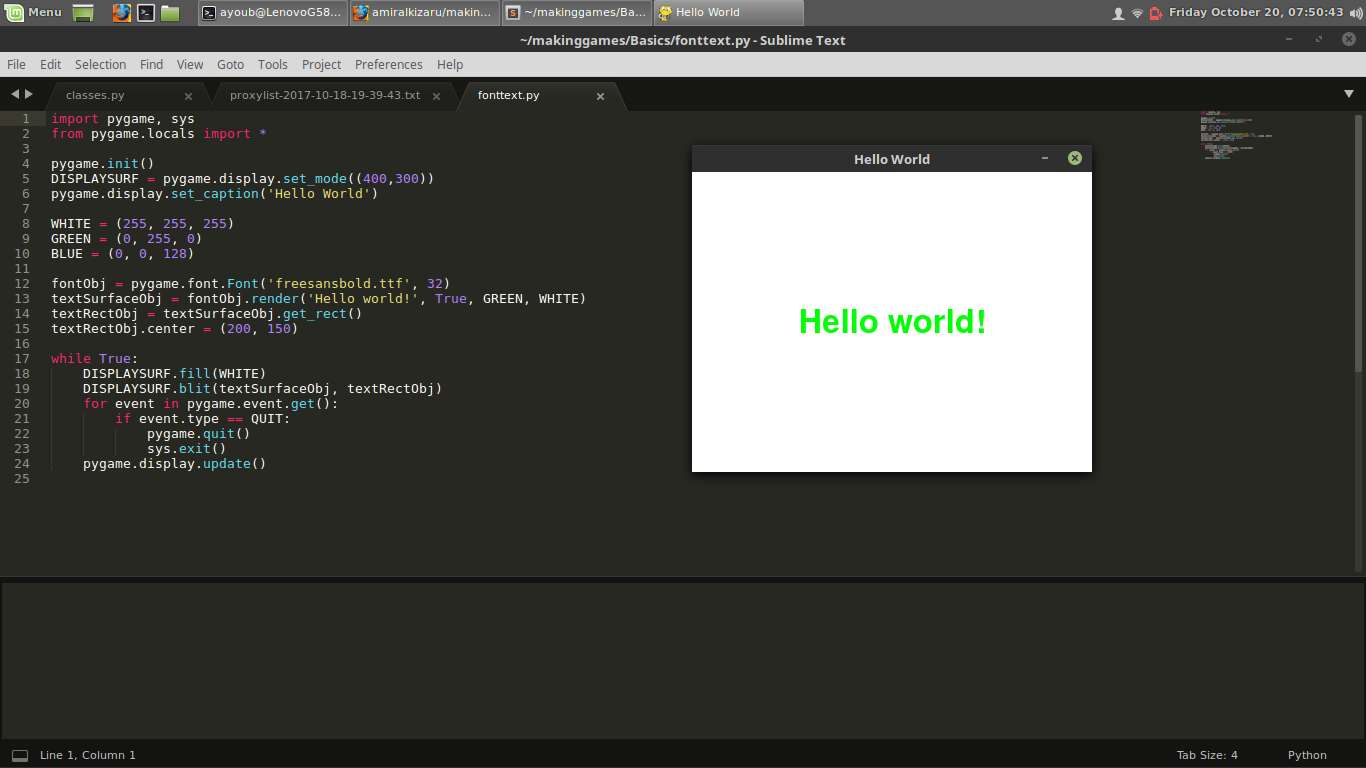Switch to the ~/makinggames Sublime taskbar entry
The height and width of the screenshot is (768, 1366).
point(576,13)
